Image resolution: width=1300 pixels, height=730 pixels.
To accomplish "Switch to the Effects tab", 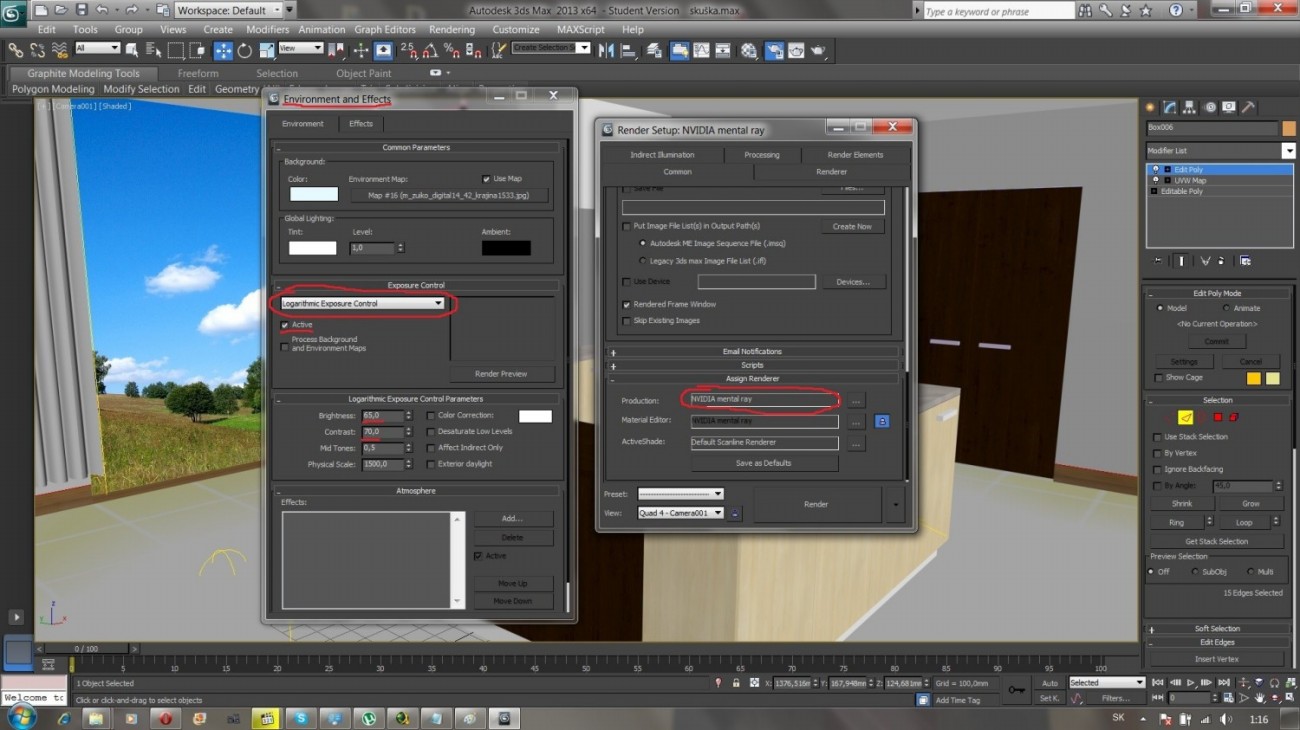I will 361,124.
